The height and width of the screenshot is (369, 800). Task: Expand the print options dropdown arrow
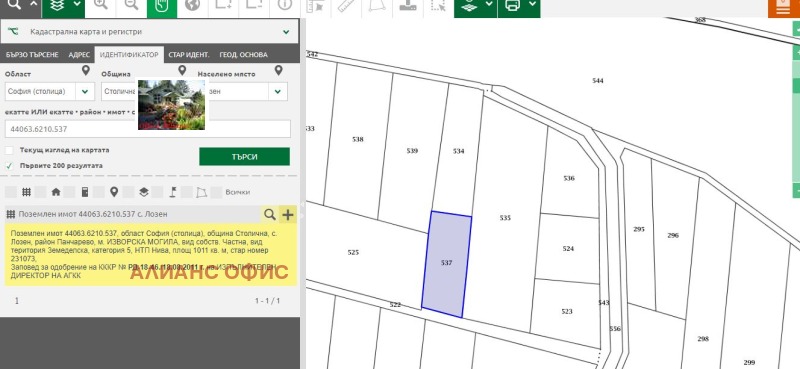point(532,5)
